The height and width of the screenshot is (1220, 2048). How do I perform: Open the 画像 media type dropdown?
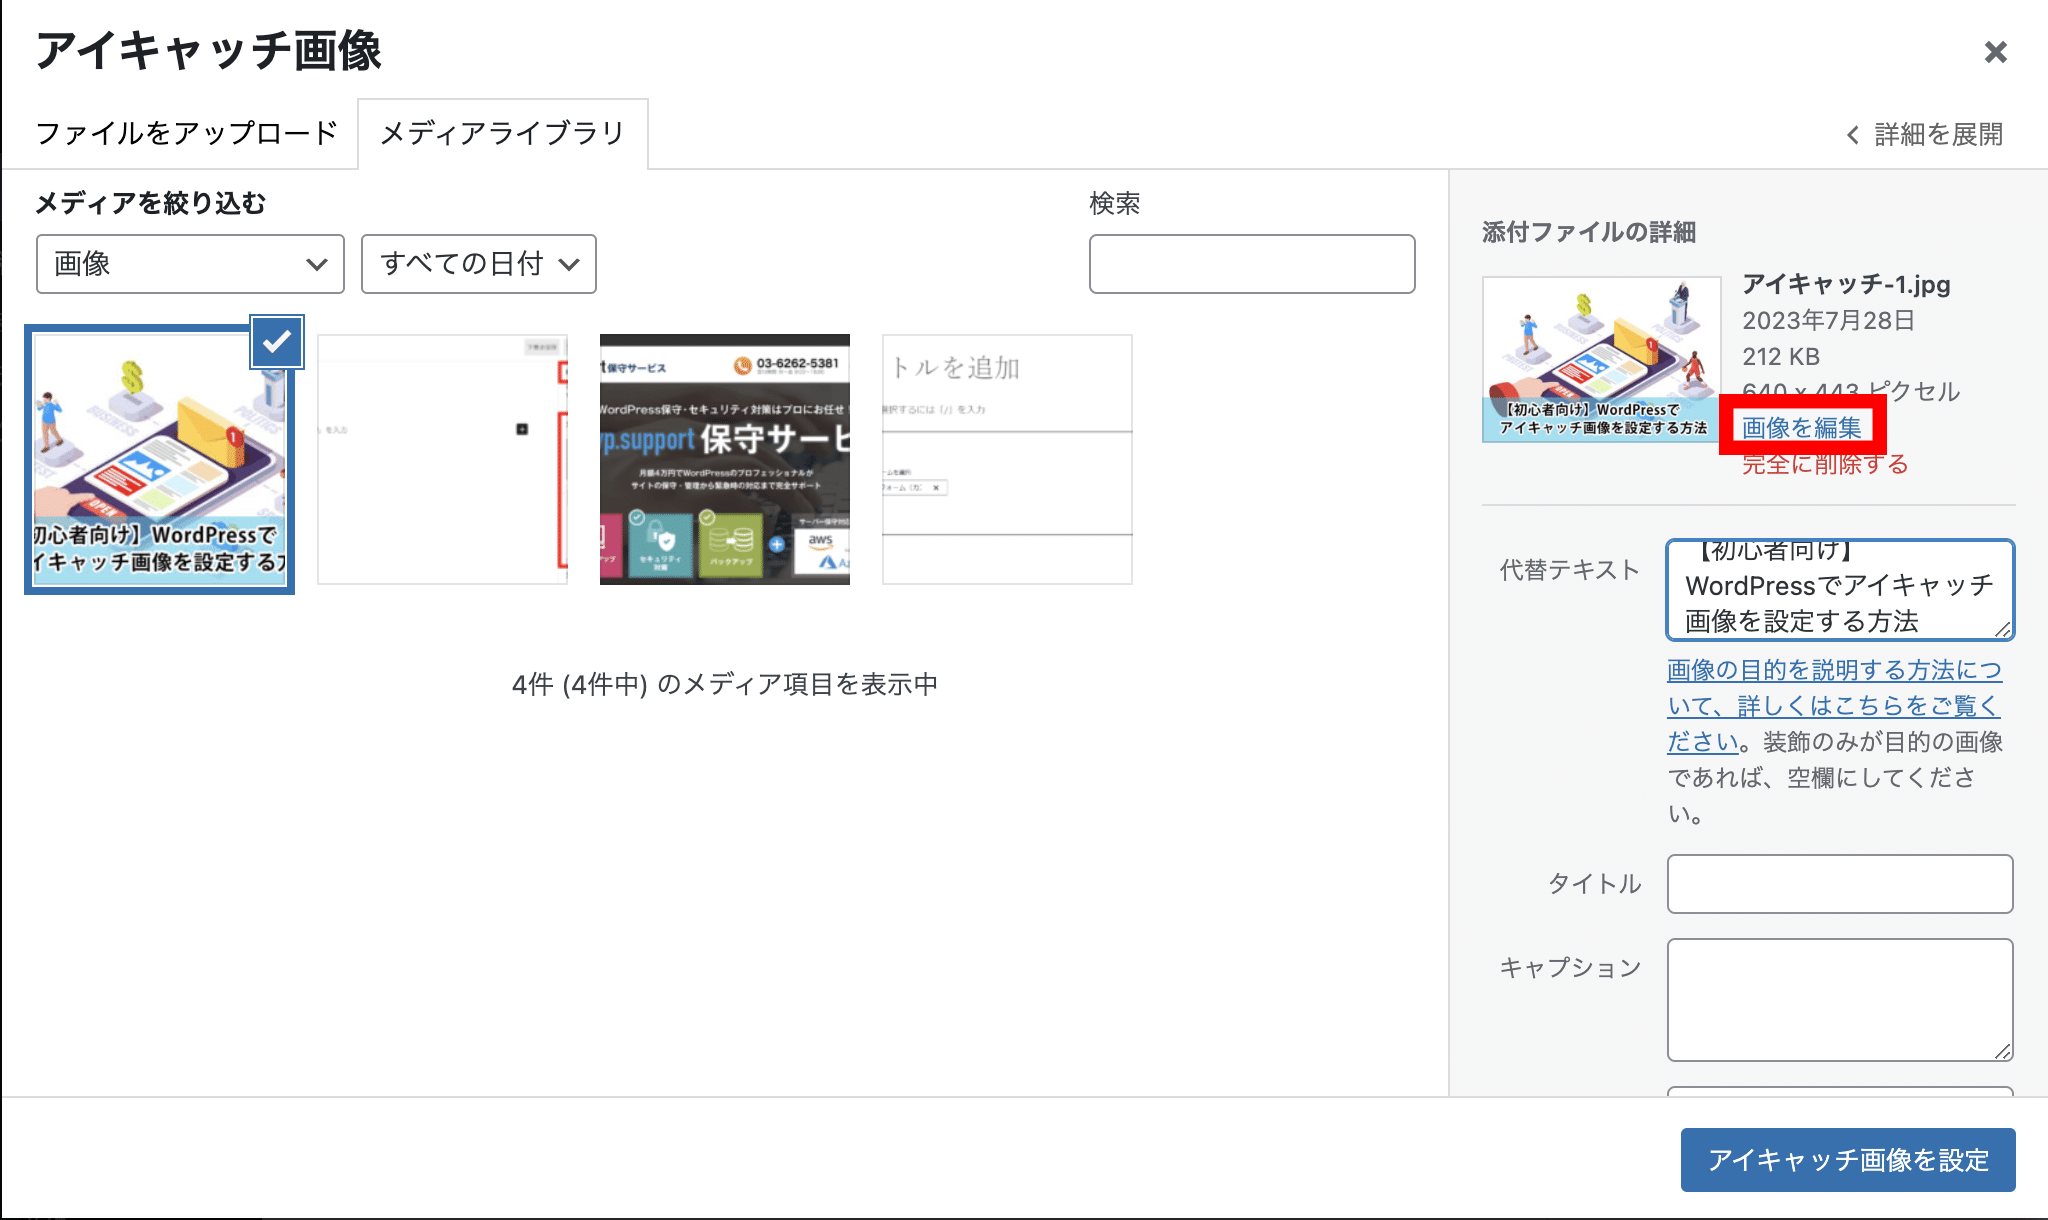point(190,264)
